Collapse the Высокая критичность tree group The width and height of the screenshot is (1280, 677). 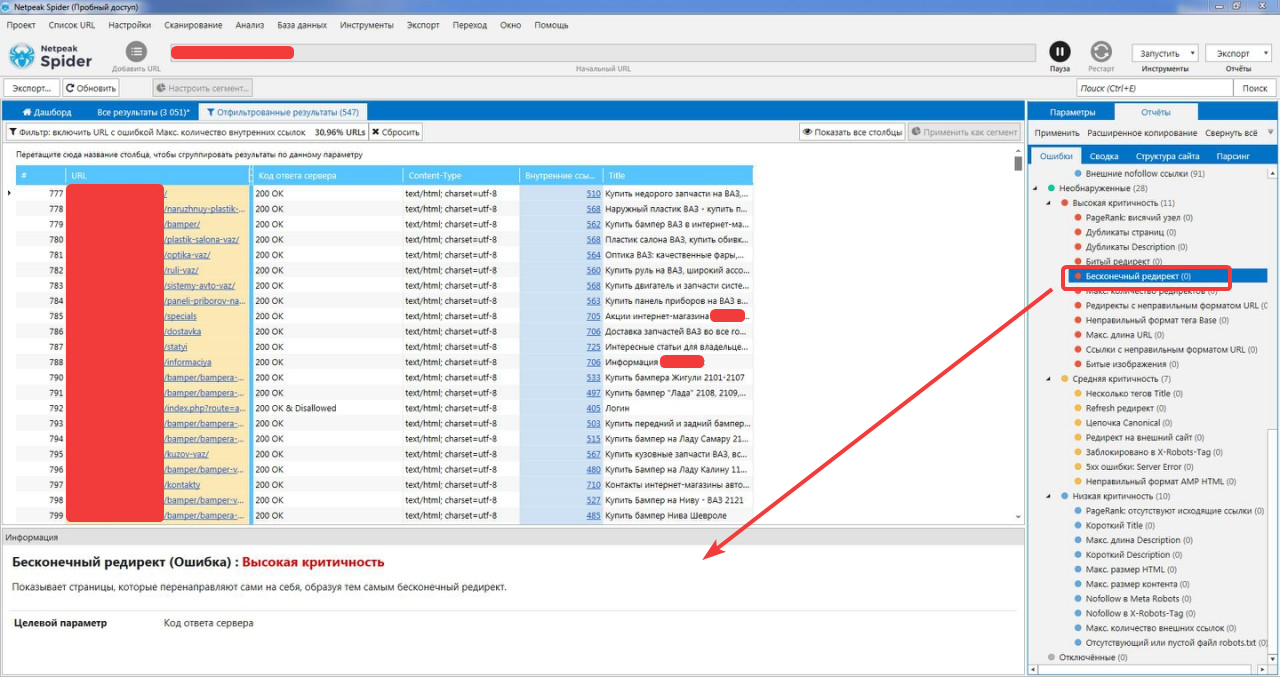click(1051, 203)
